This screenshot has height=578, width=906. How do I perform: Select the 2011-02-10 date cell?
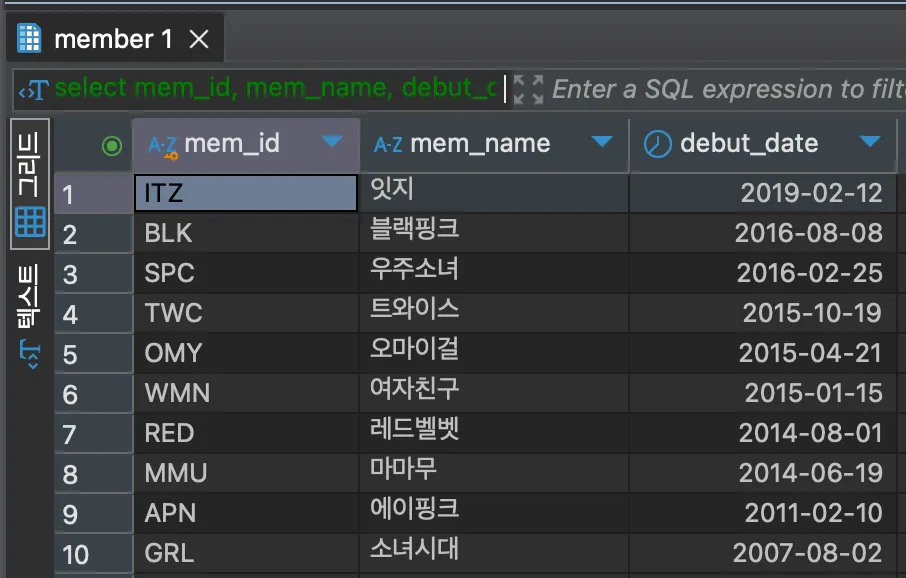tap(763, 513)
